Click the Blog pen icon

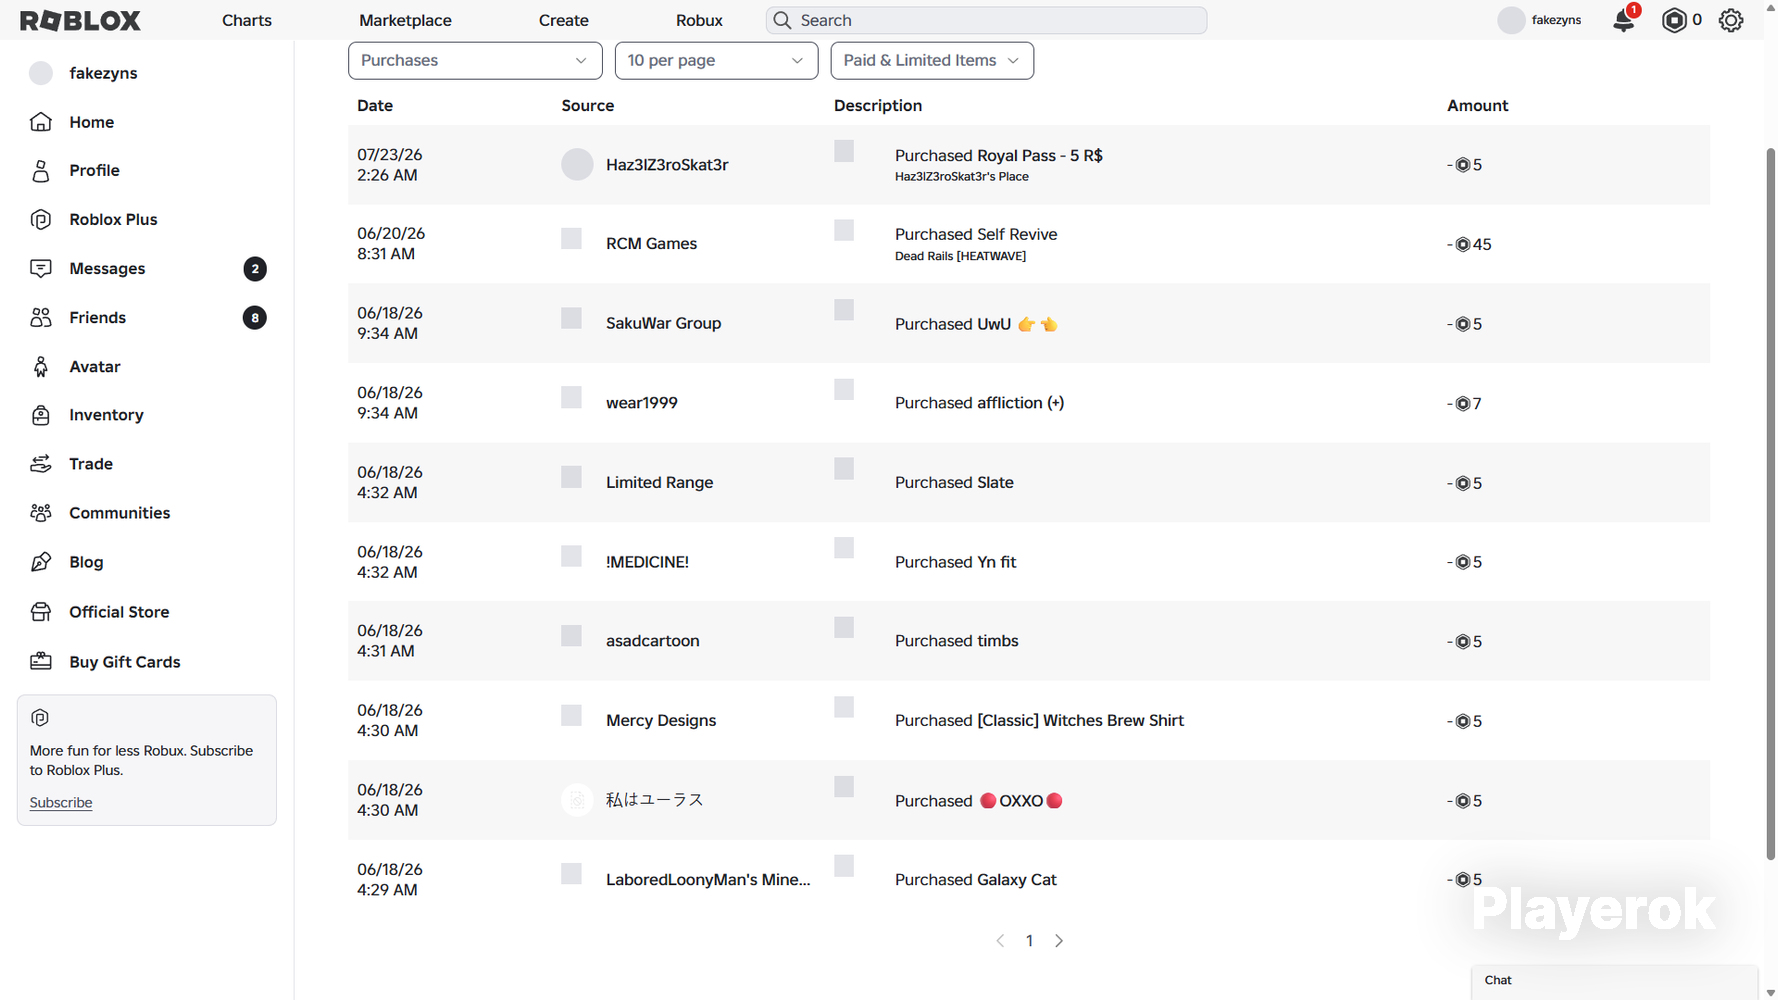click(41, 562)
